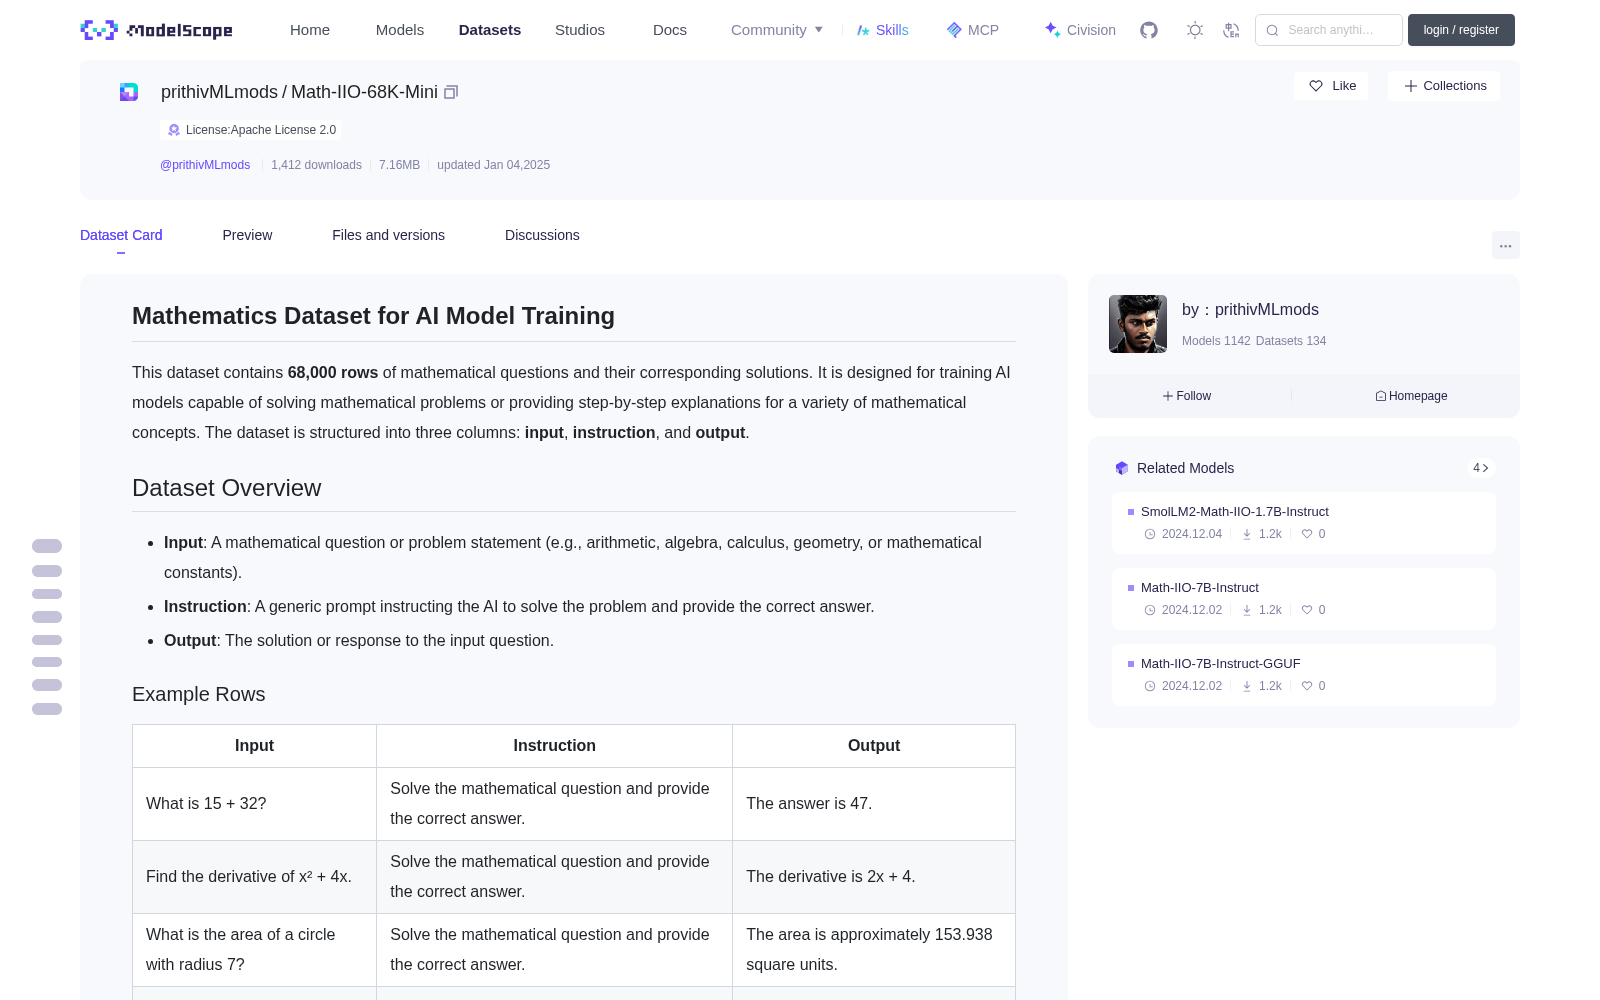Screen dimensions: 1600x1000
Task: Open the Datasets menu item
Action: tap(490, 30)
